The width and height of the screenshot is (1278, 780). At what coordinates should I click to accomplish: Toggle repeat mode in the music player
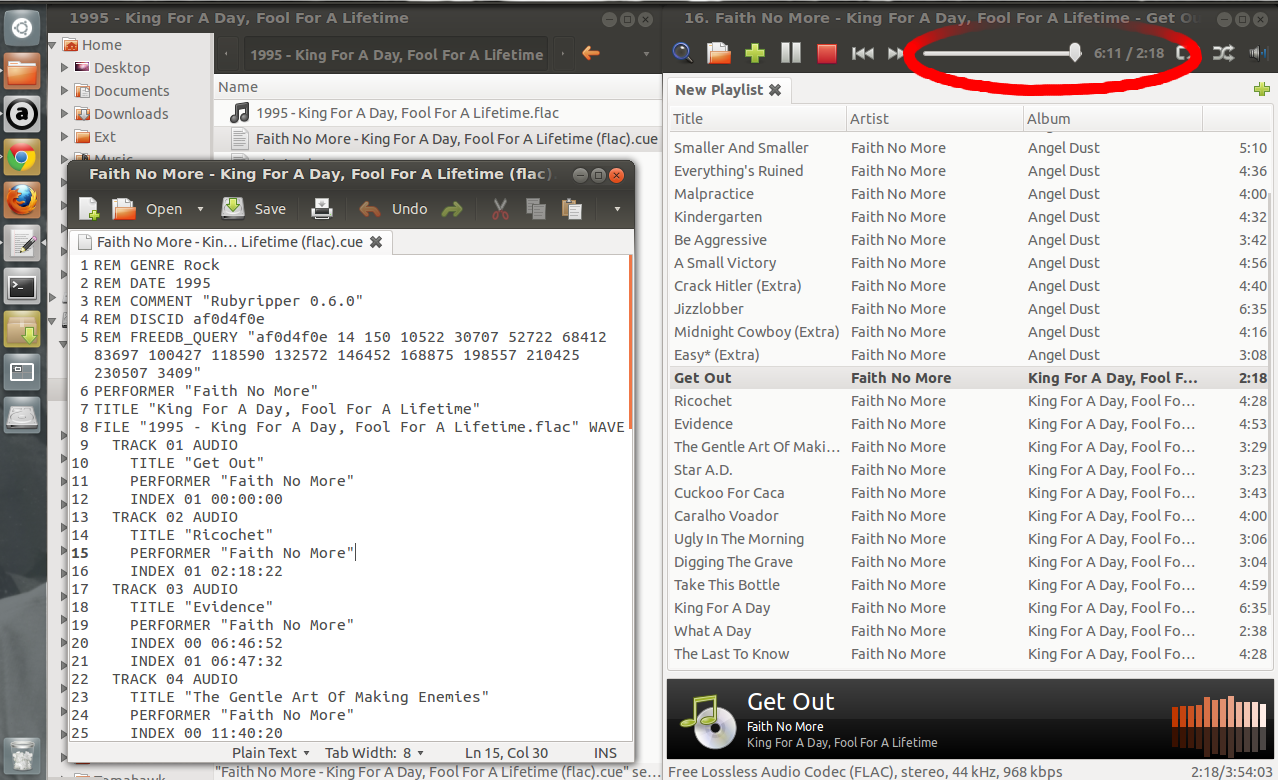[1185, 53]
